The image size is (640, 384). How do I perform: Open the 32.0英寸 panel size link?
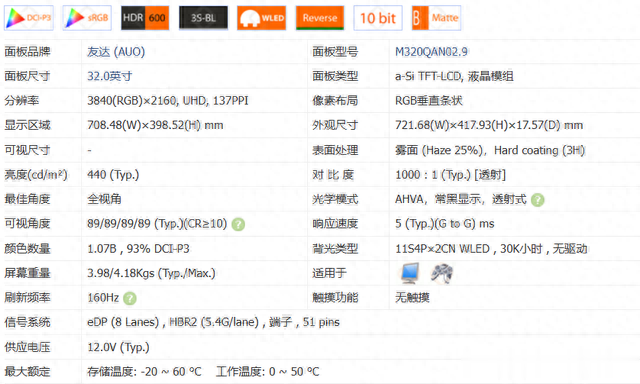coord(109,76)
